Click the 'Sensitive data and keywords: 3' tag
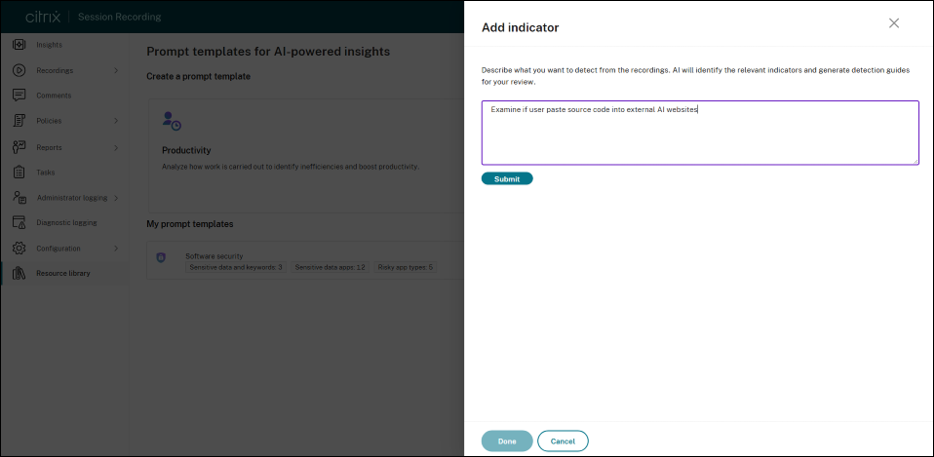The width and height of the screenshot is (934, 457). point(236,268)
